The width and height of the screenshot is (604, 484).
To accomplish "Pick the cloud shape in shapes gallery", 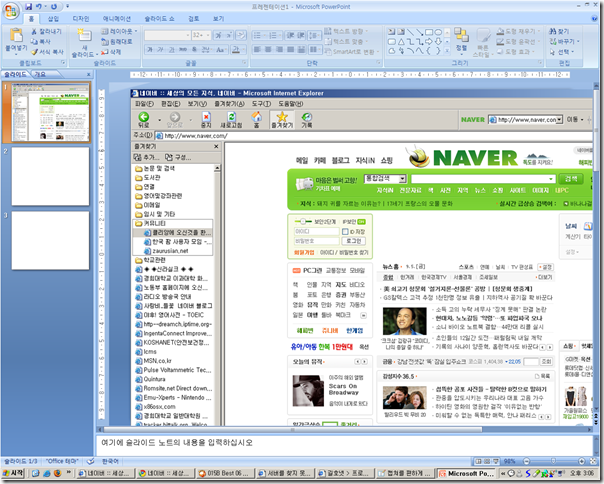I will [x=392, y=51].
